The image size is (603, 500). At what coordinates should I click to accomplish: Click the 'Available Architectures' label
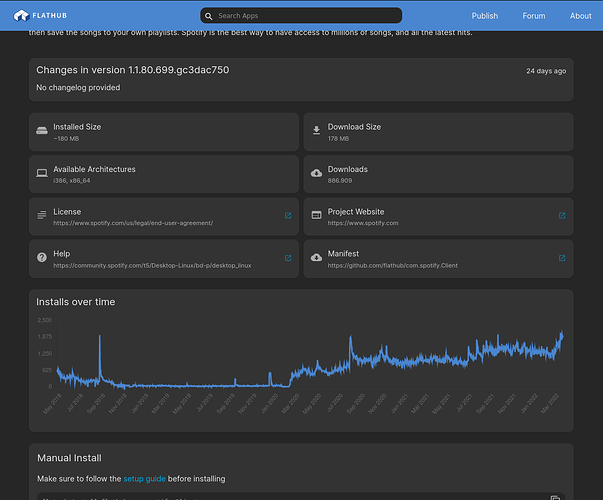tap(94, 169)
